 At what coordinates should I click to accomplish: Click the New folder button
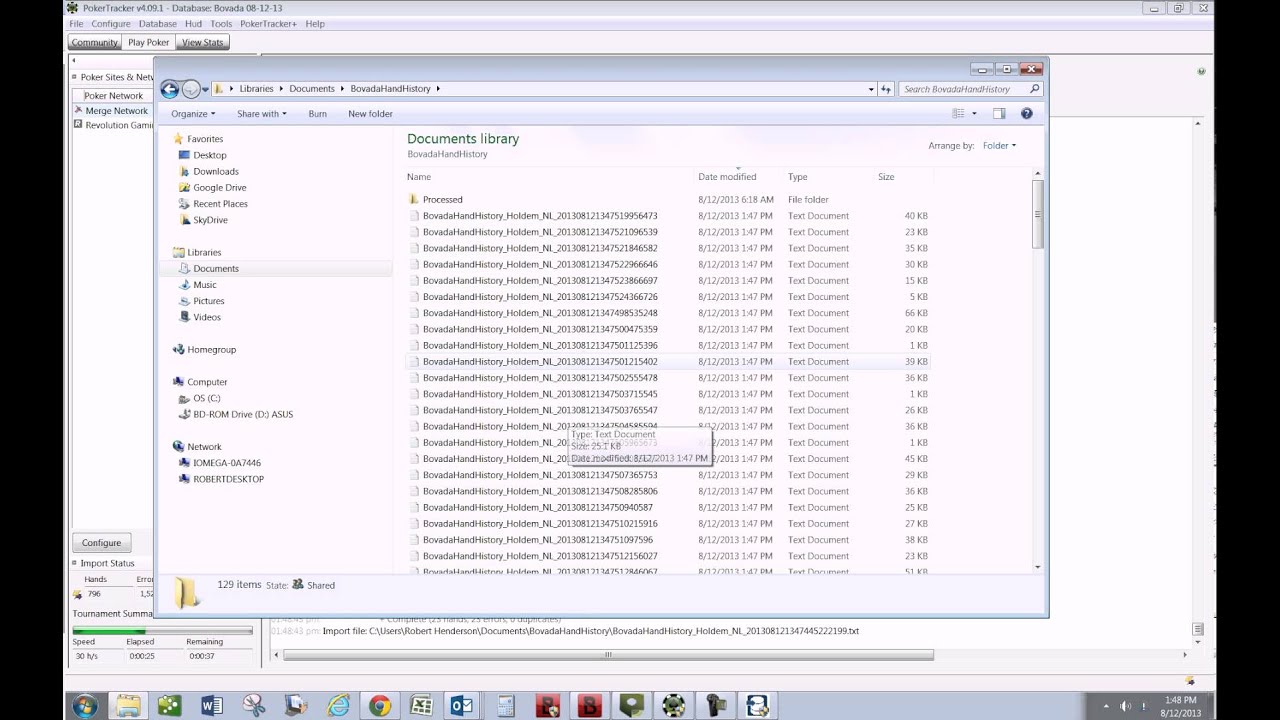370,114
